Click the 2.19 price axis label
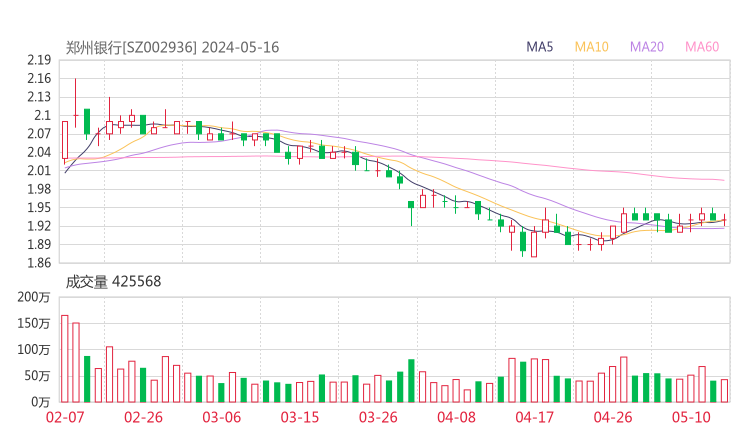 click(39, 60)
